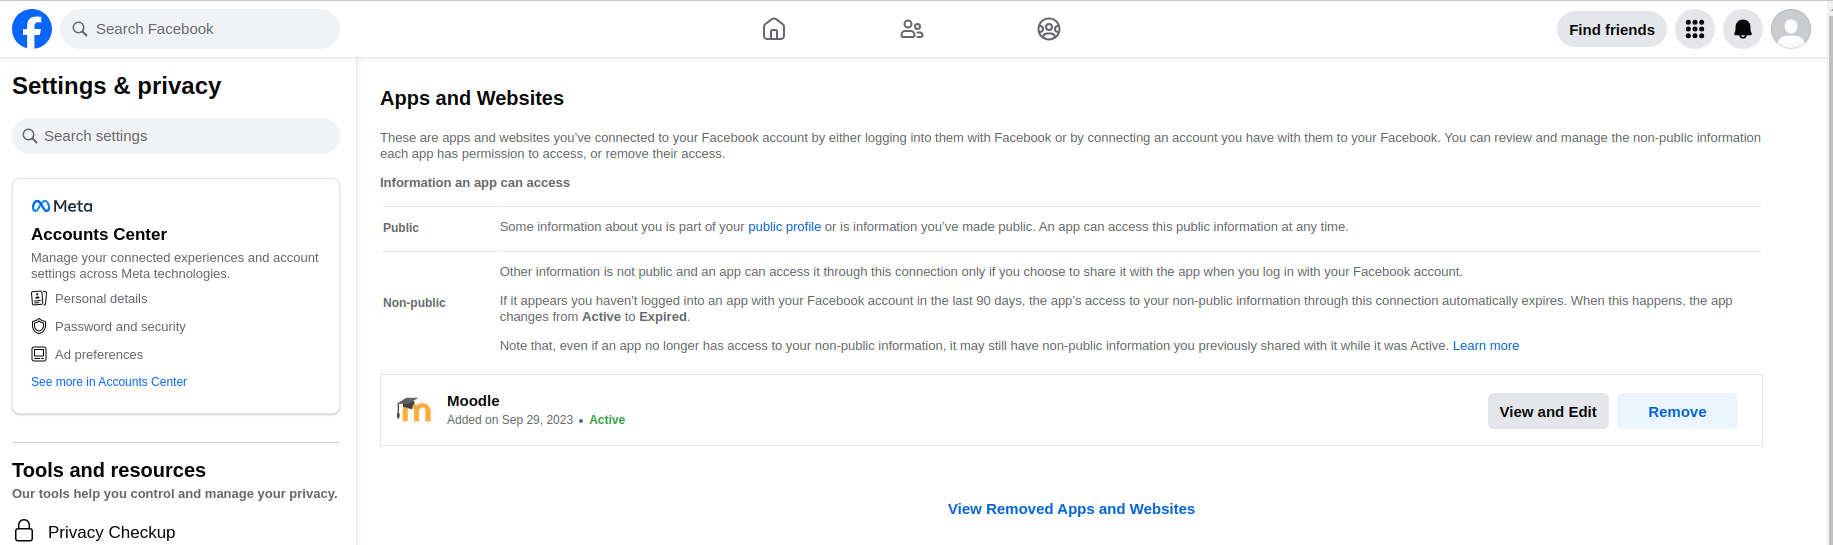The width and height of the screenshot is (1833, 545).
Task: Click View and Edit for Moodle
Action: pos(1548,411)
